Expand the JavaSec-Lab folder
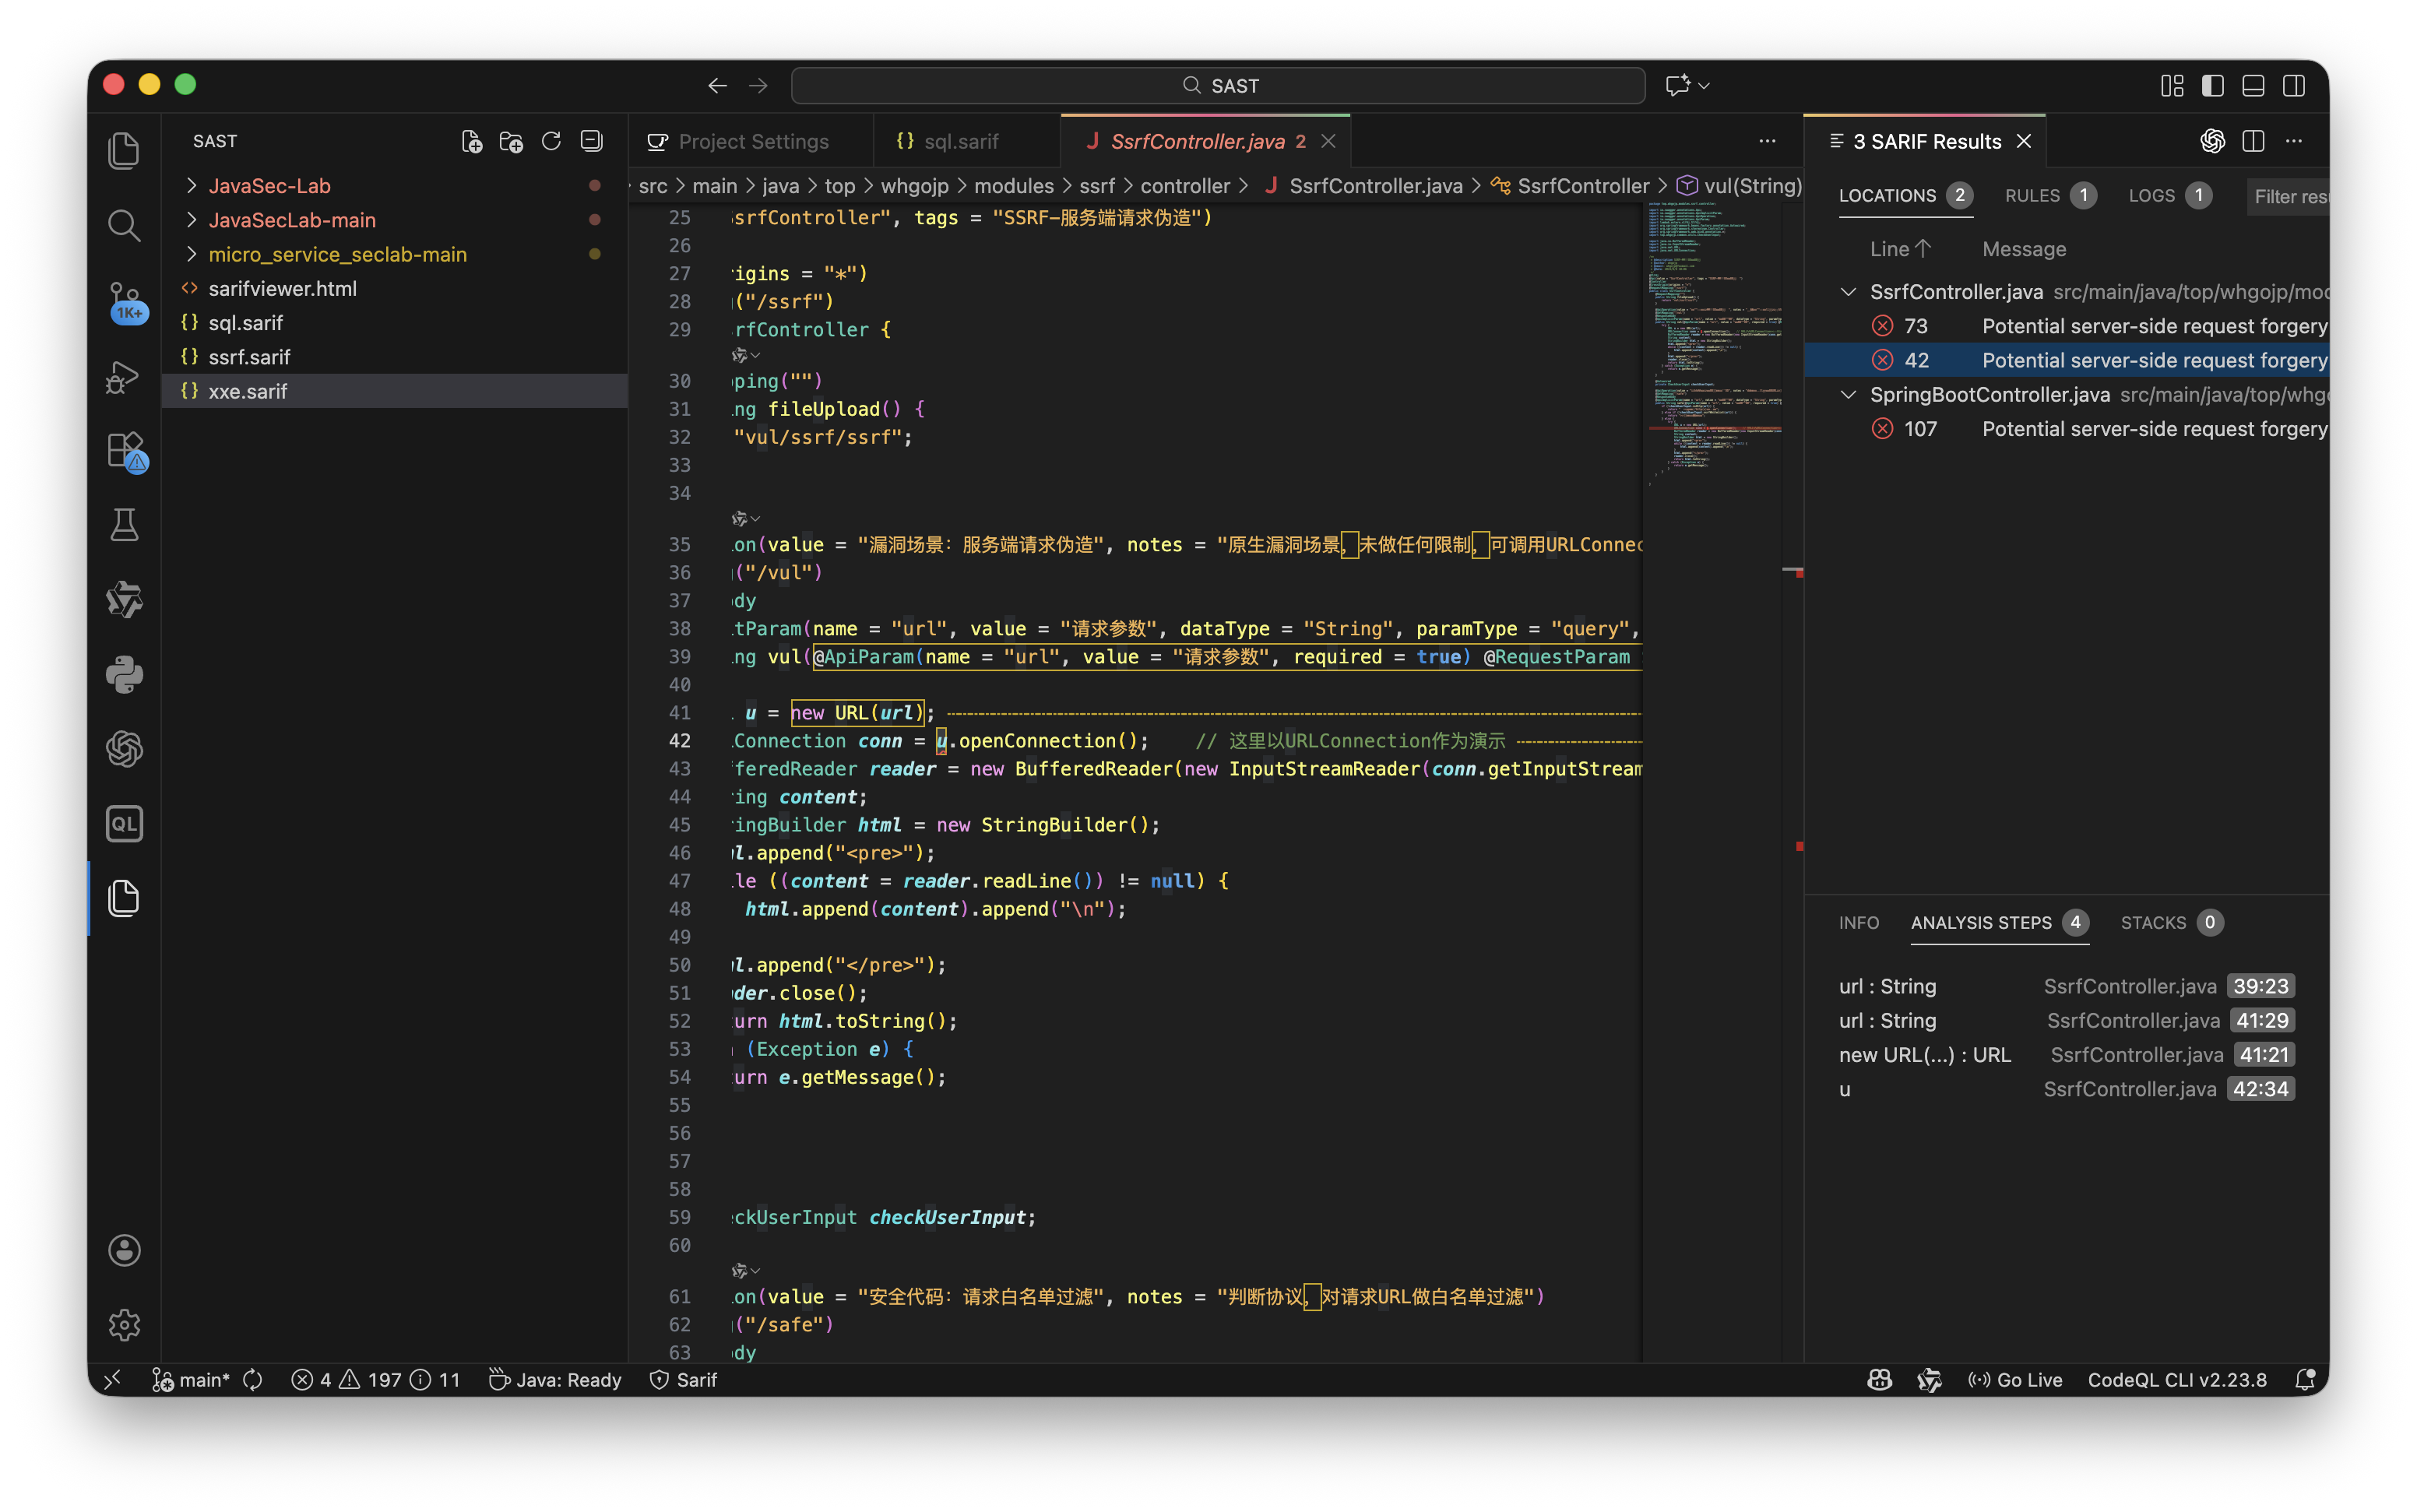Image resolution: width=2417 pixels, height=1512 pixels. tap(269, 186)
